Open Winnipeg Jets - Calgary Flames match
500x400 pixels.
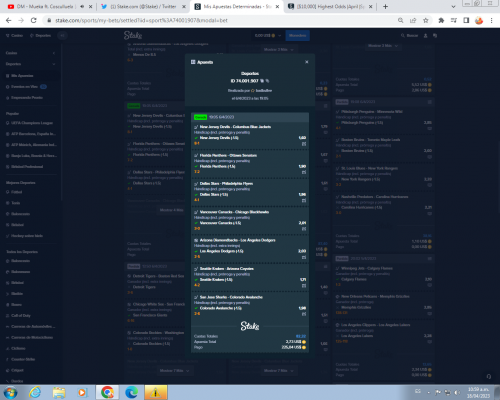[367, 268]
